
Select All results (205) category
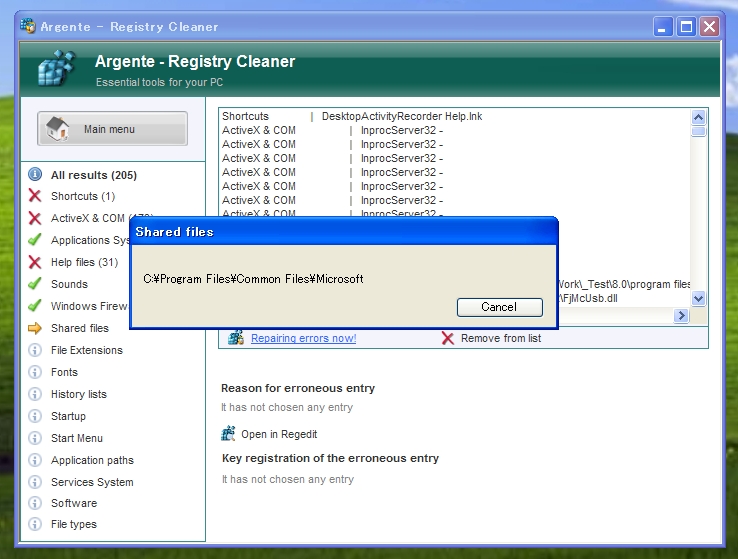pyautogui.click(x=94, y=175)
